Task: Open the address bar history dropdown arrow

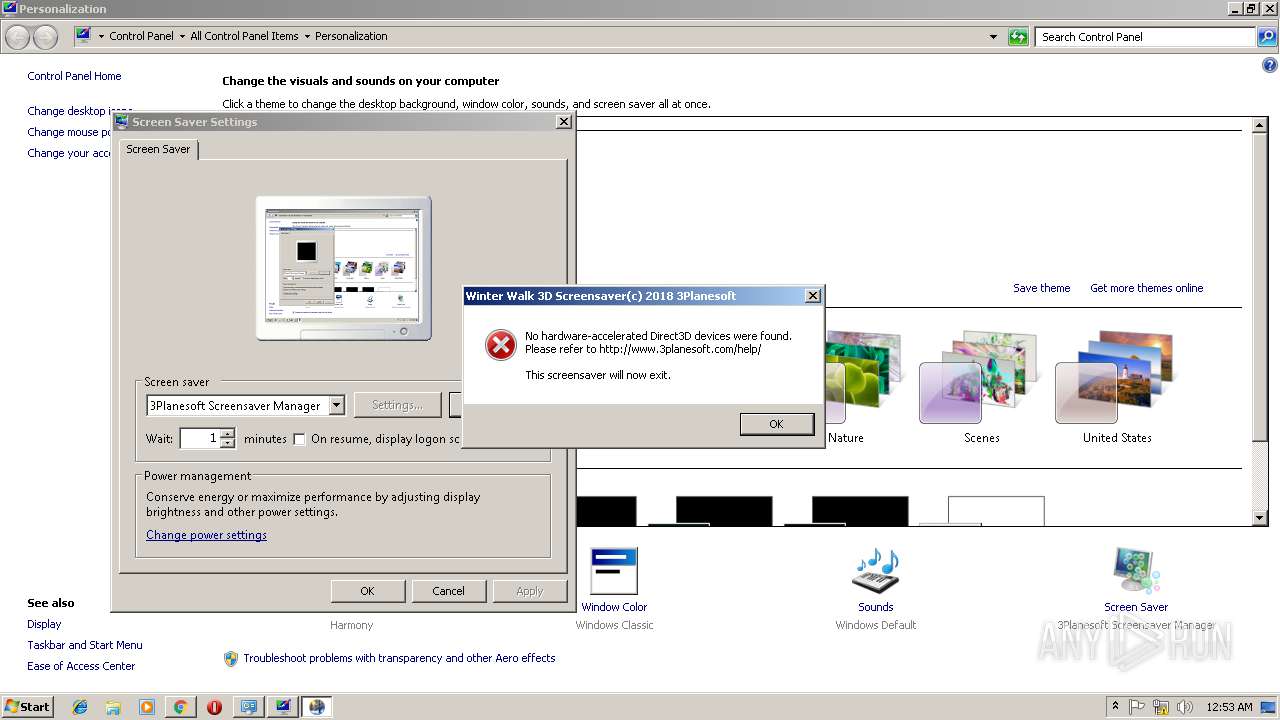Action: [x=993, y=37]
